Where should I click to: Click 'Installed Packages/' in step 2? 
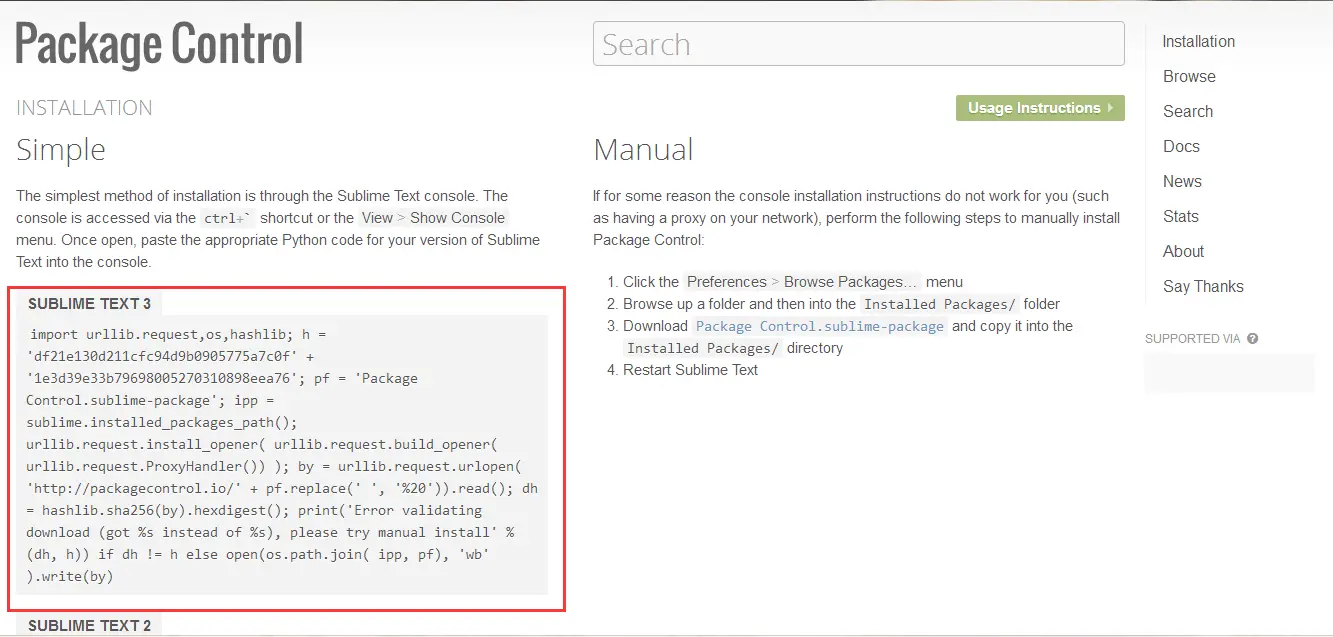point(940,304)
